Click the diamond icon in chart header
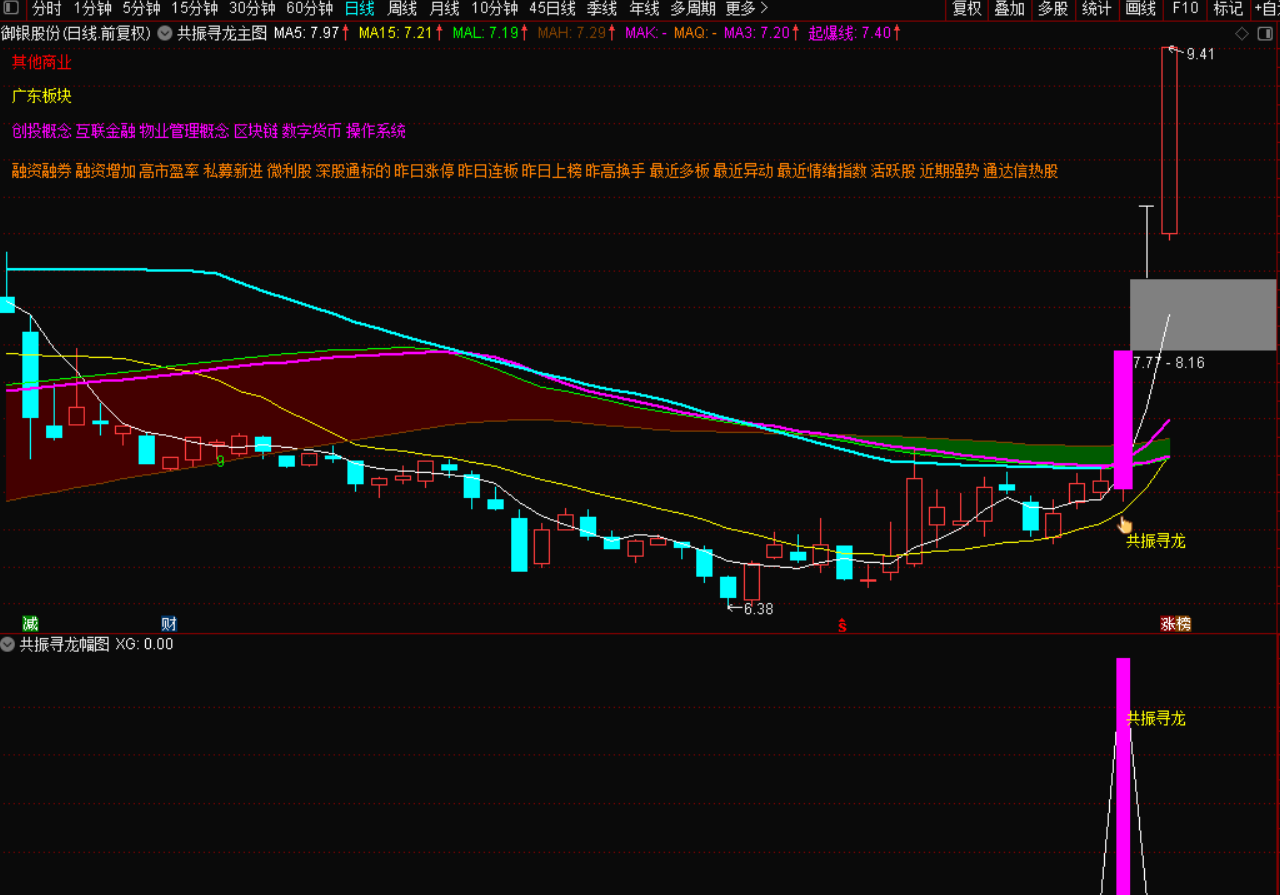This screenshot has height=895, width=1280. pyautogui.click(x=1242, y=33)
